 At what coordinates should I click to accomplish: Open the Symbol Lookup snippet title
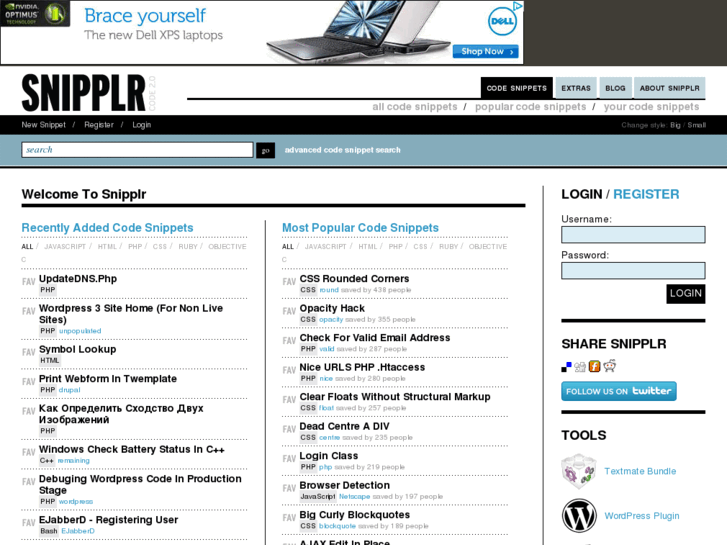tap(77, 349)
